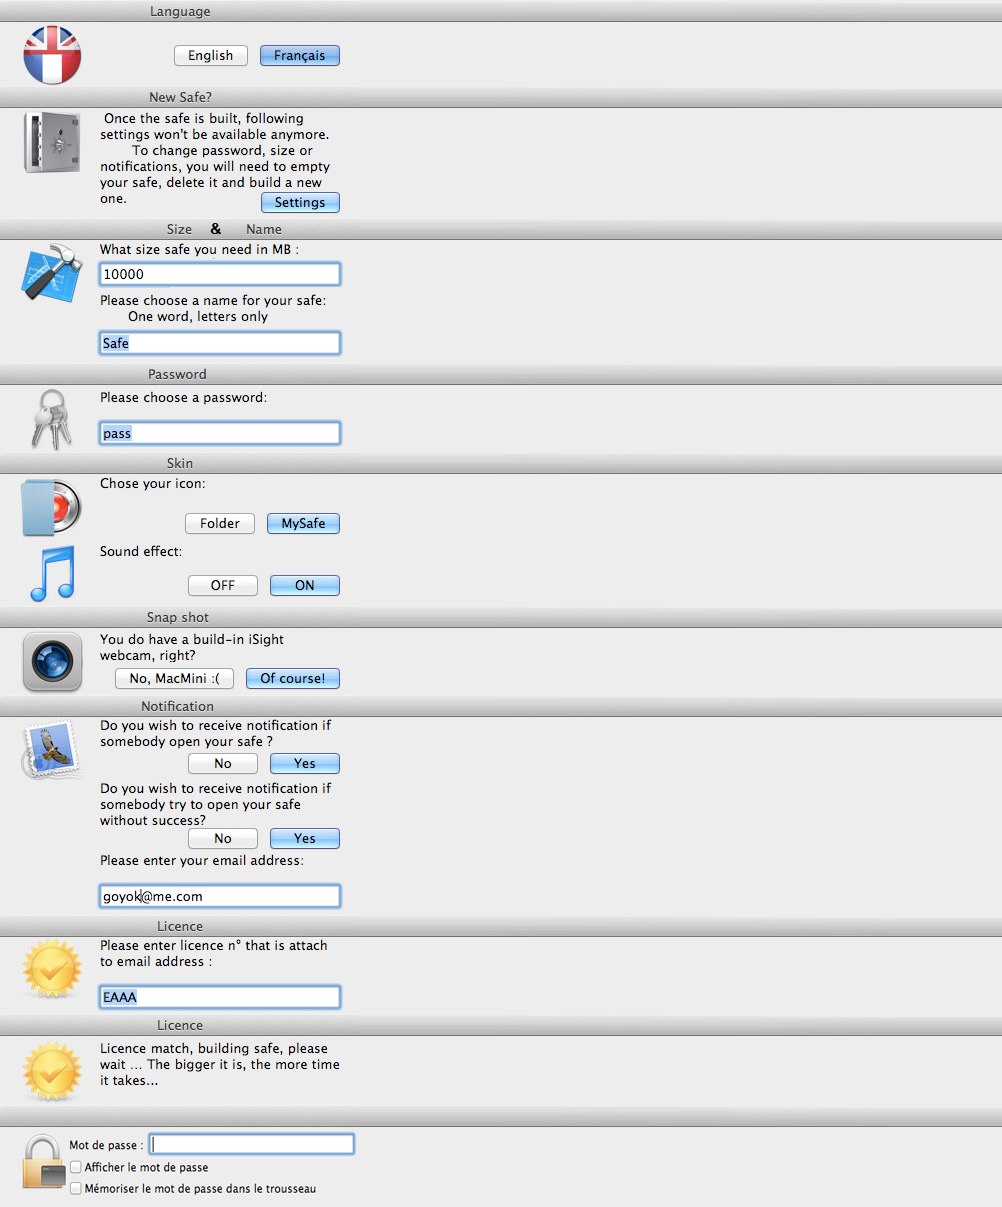Check Afficher le mot de passe
This screenshot has height=1207, width=1002.
tap(76, 1167)
